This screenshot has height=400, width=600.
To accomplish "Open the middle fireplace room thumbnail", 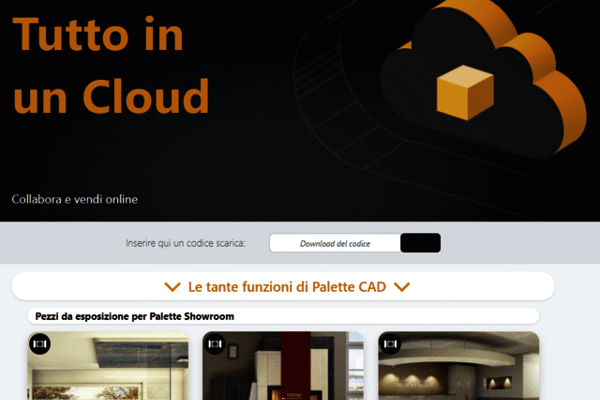I will tap(283, 366).
